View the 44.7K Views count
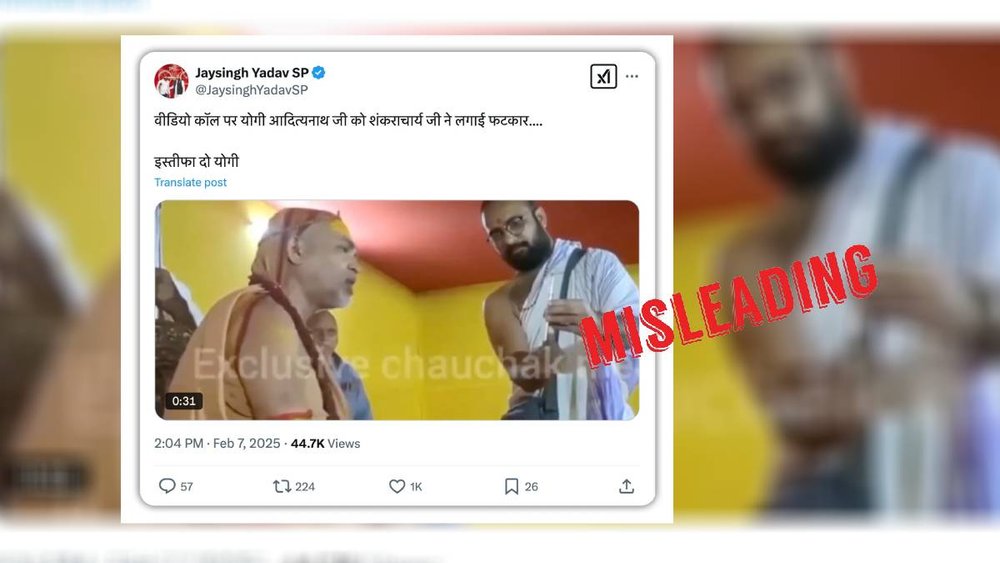 coord(325,443)
